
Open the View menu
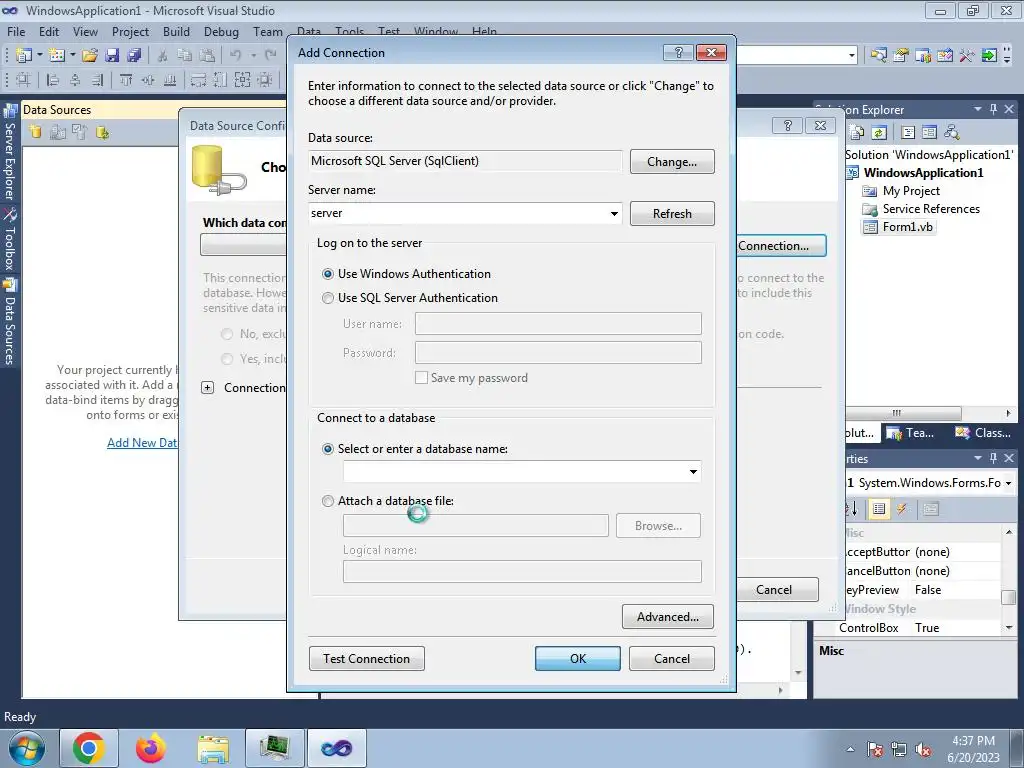[x=85, y=31]
